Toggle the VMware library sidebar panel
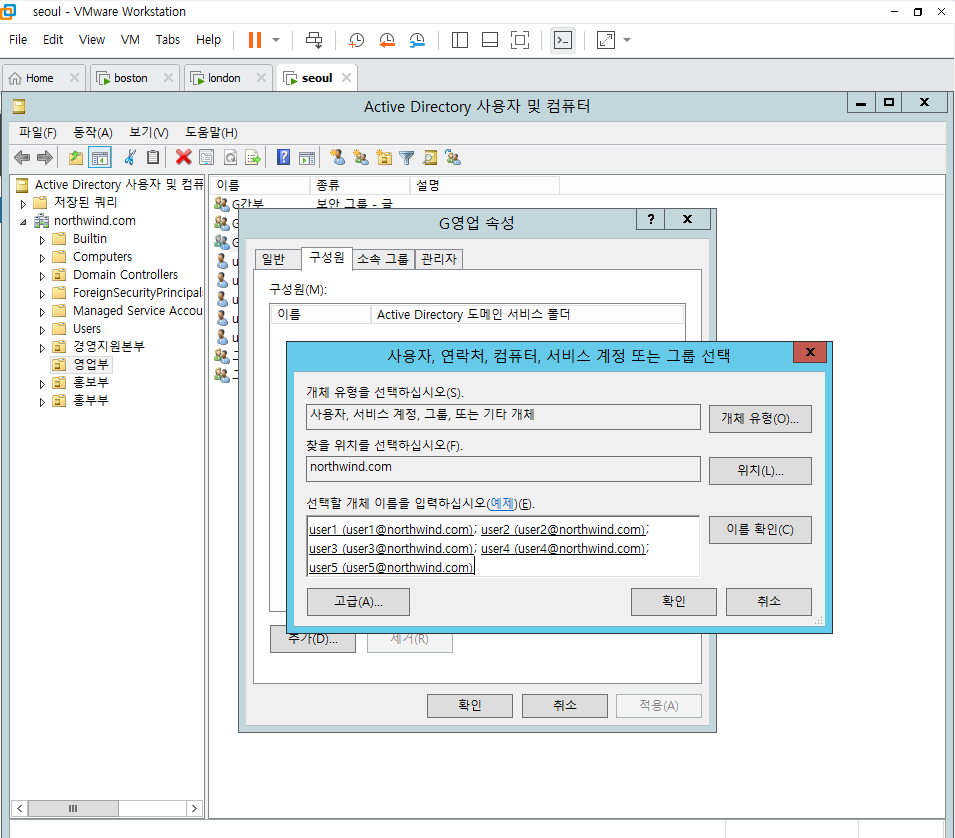955x838 pixels. [x=460, y=40]
